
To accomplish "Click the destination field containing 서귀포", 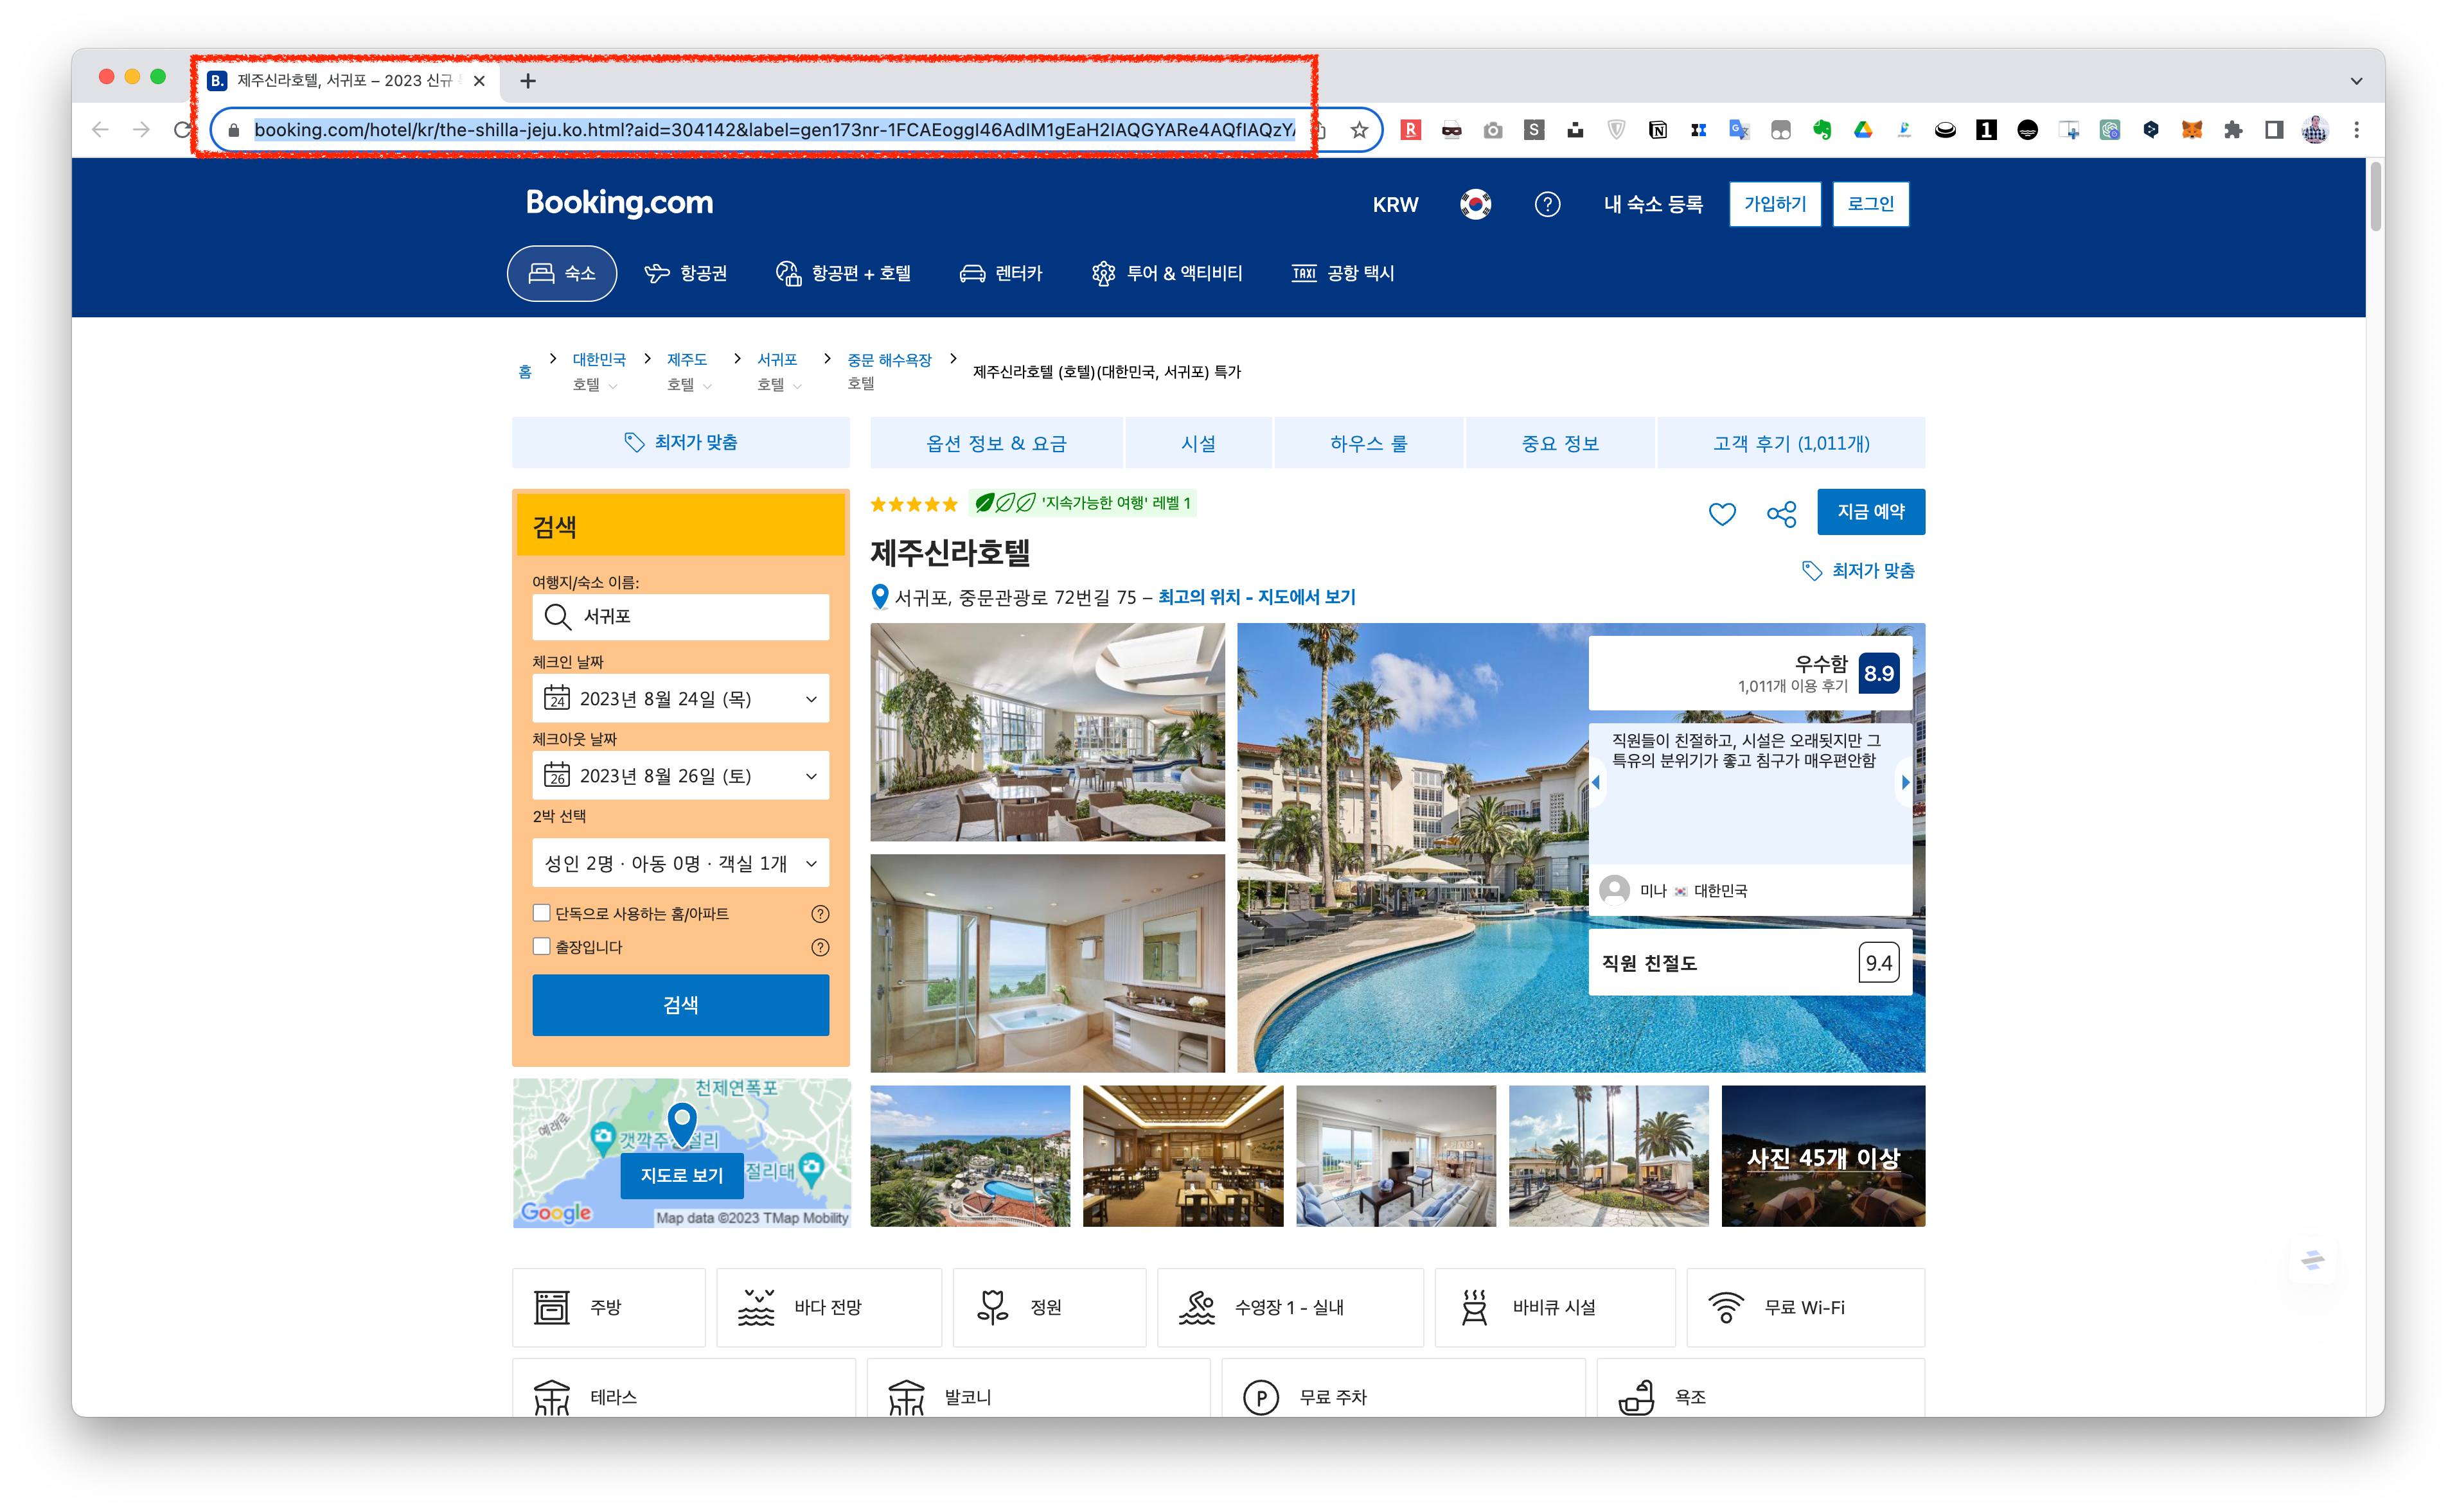I will click(680, 617).
